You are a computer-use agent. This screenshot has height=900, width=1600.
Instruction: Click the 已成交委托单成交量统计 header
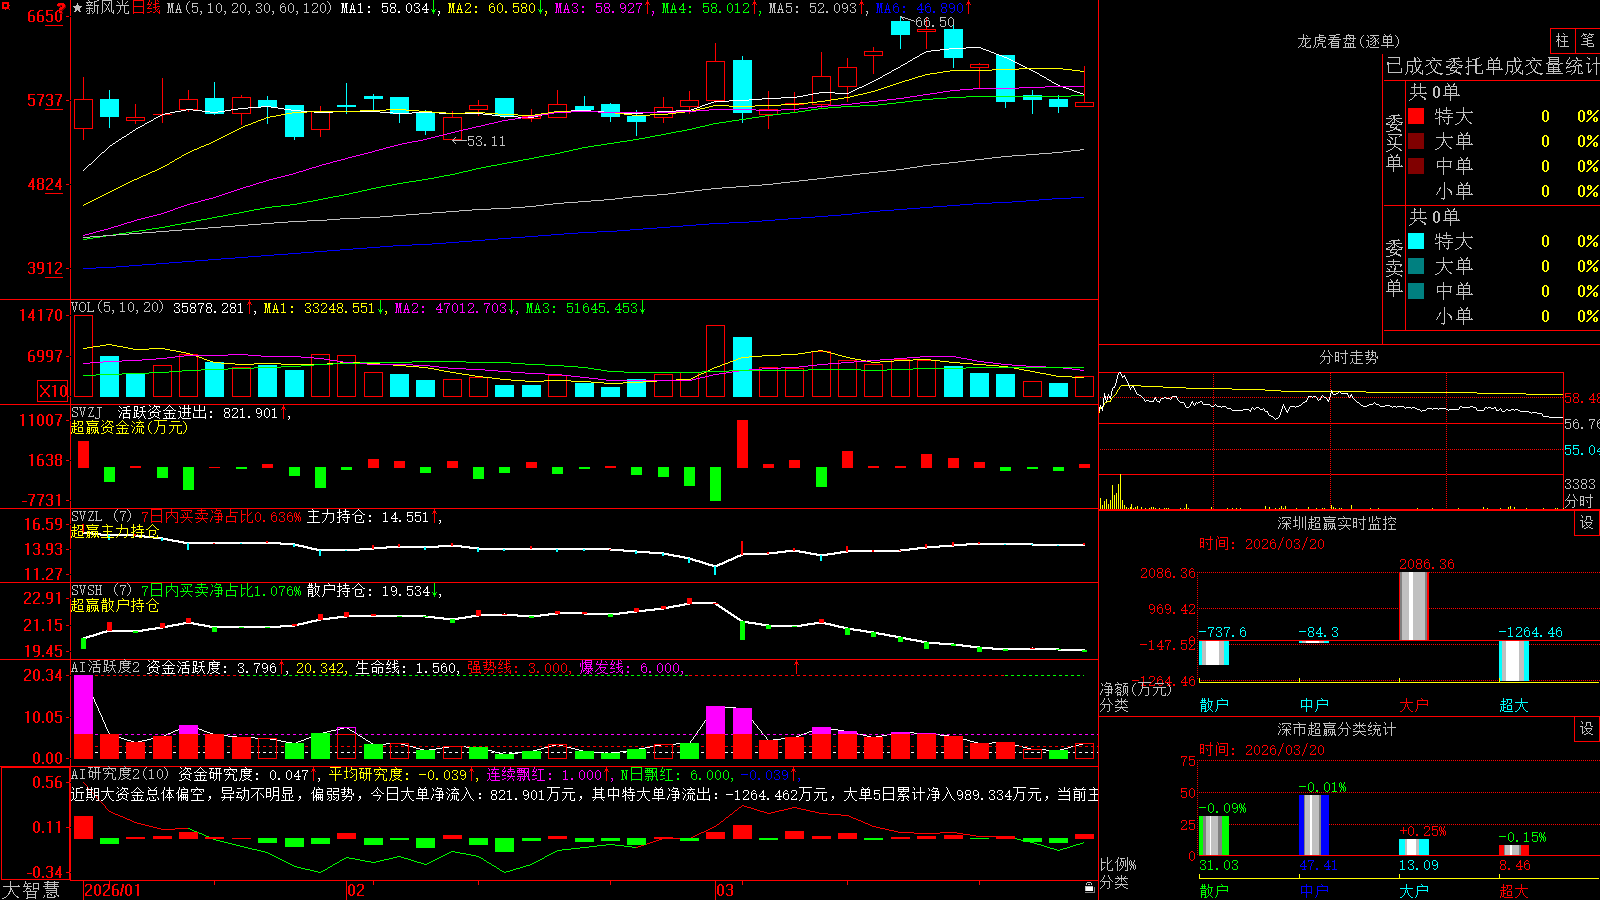[1492, 66]
